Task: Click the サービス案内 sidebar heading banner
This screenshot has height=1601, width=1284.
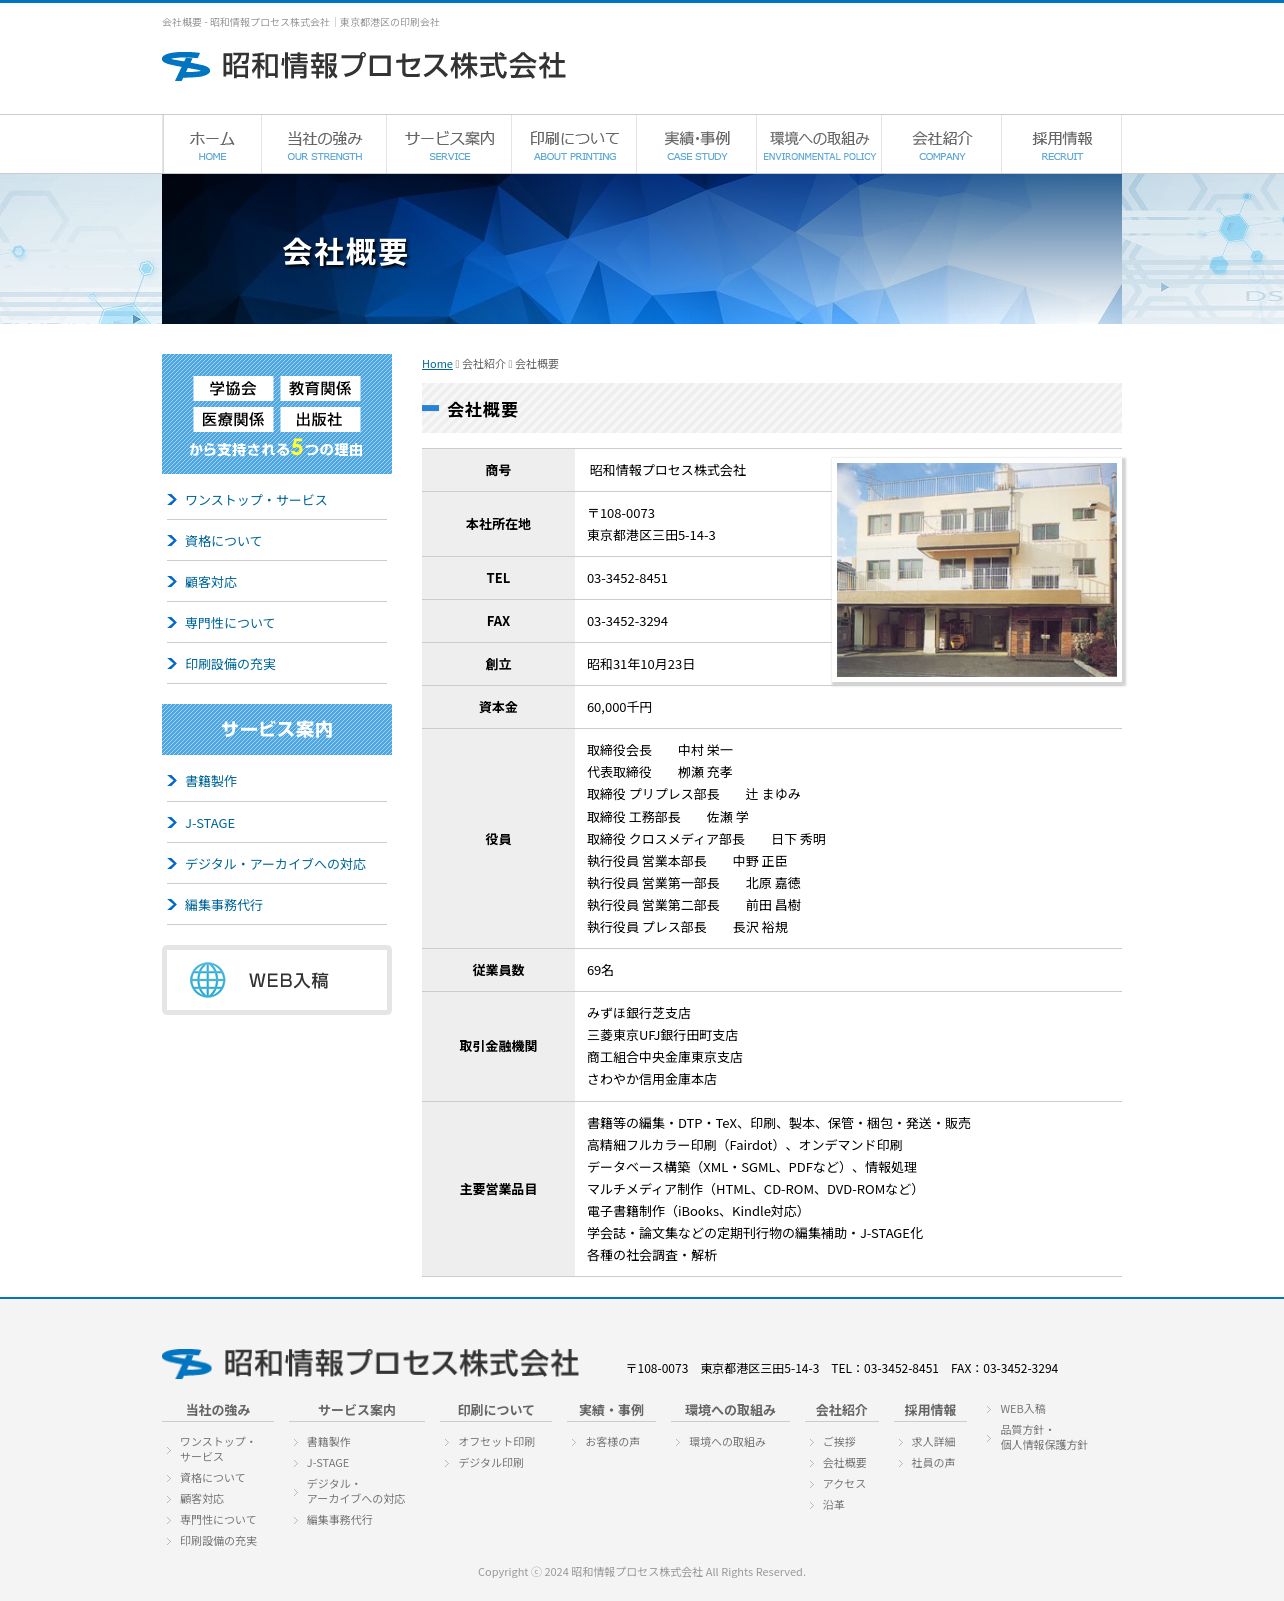Action: tap(277, 729)
